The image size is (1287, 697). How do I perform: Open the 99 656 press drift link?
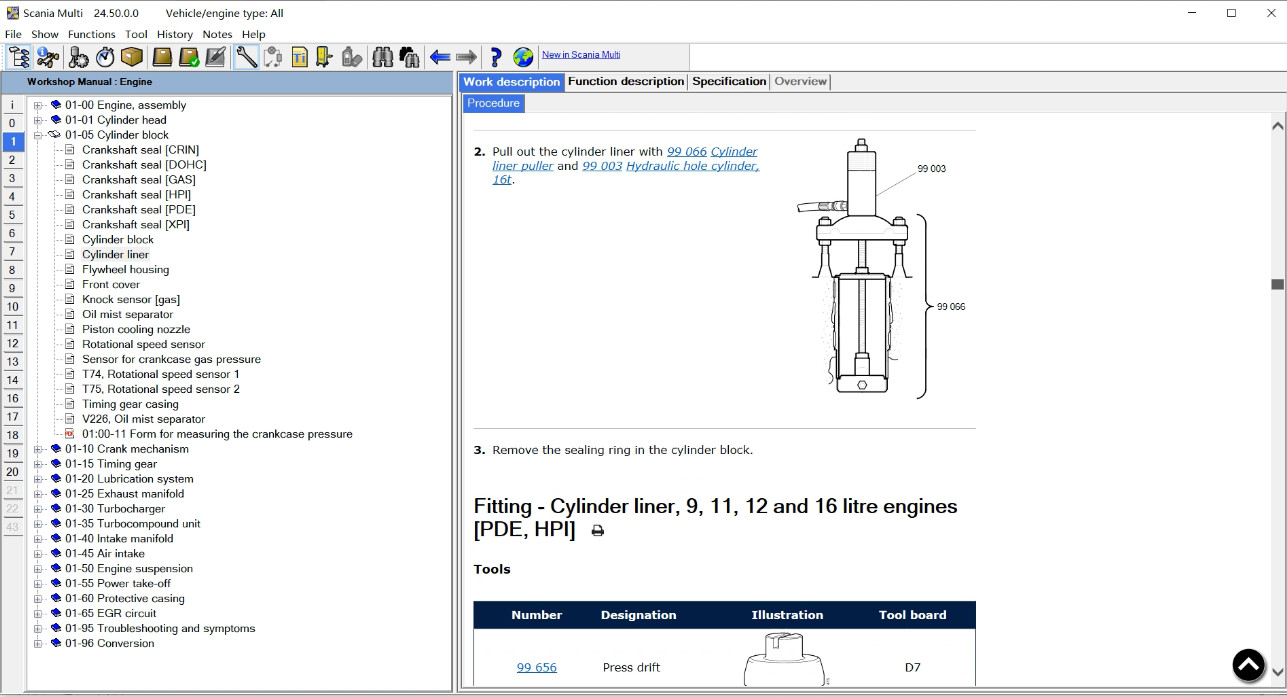537,668
